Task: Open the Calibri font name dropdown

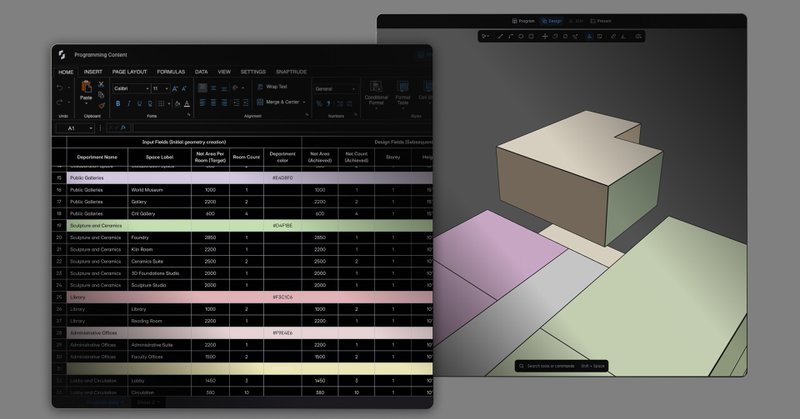Action: pos(131,89)
